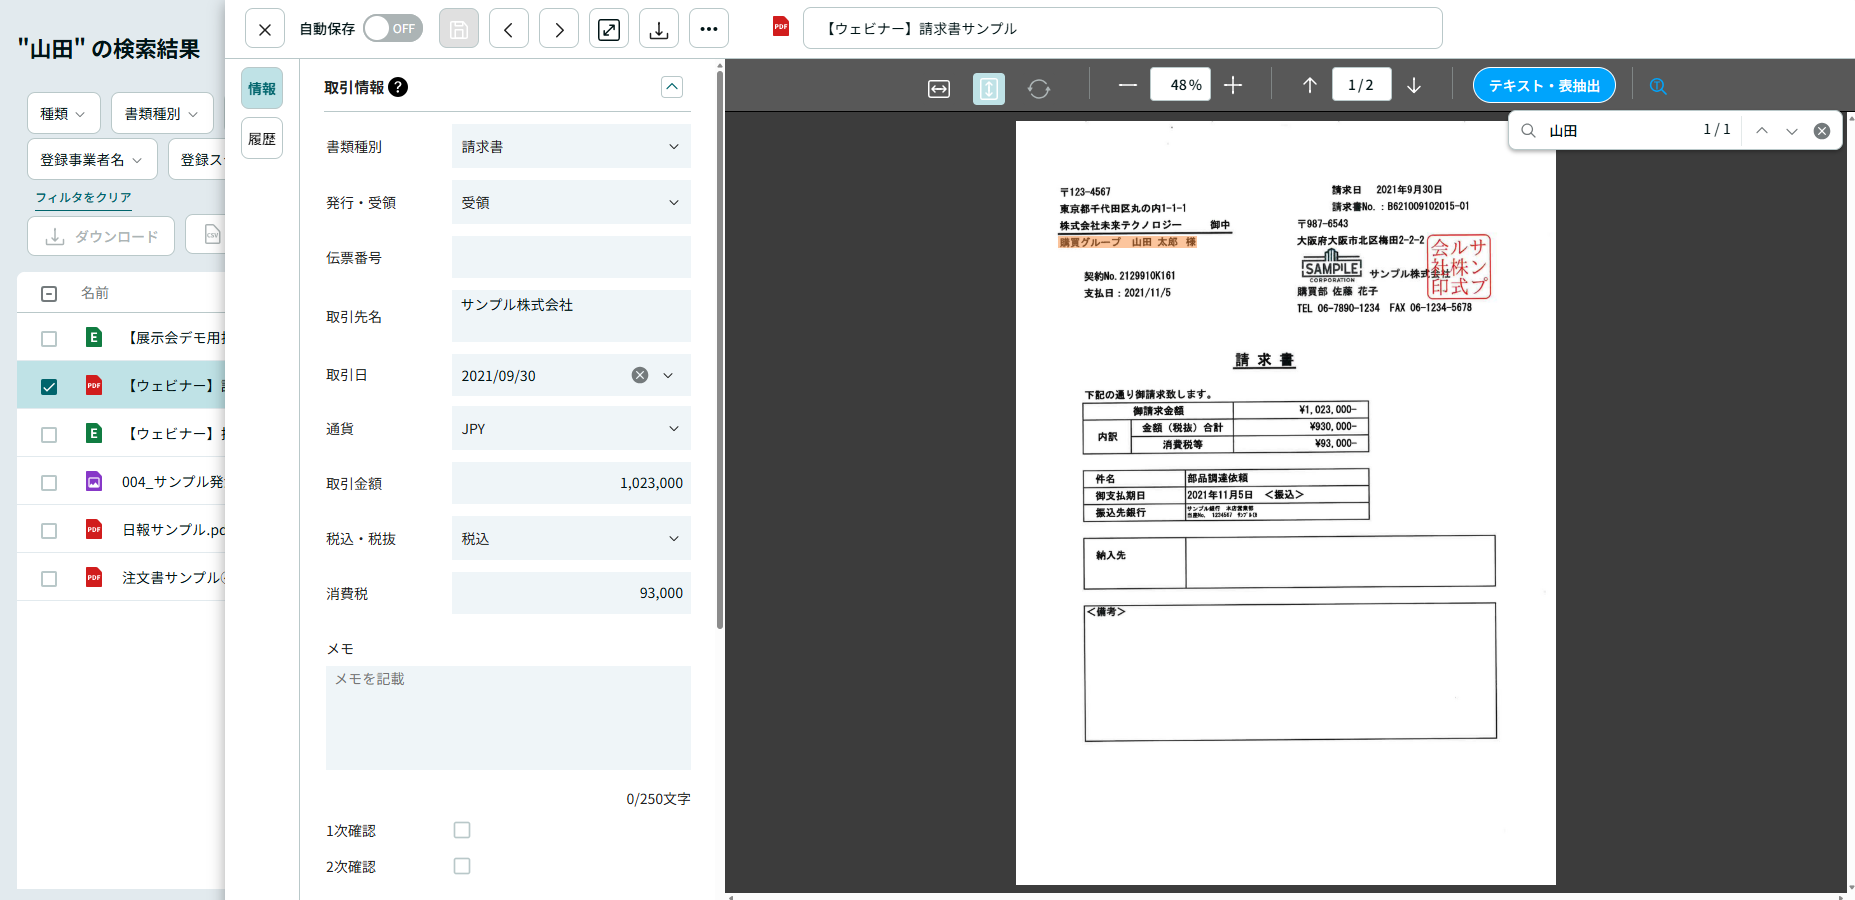Open the expand to fullscreen icon
Image resolution: width=1855 pixels, height=900 pixels.
pos(609,28)
